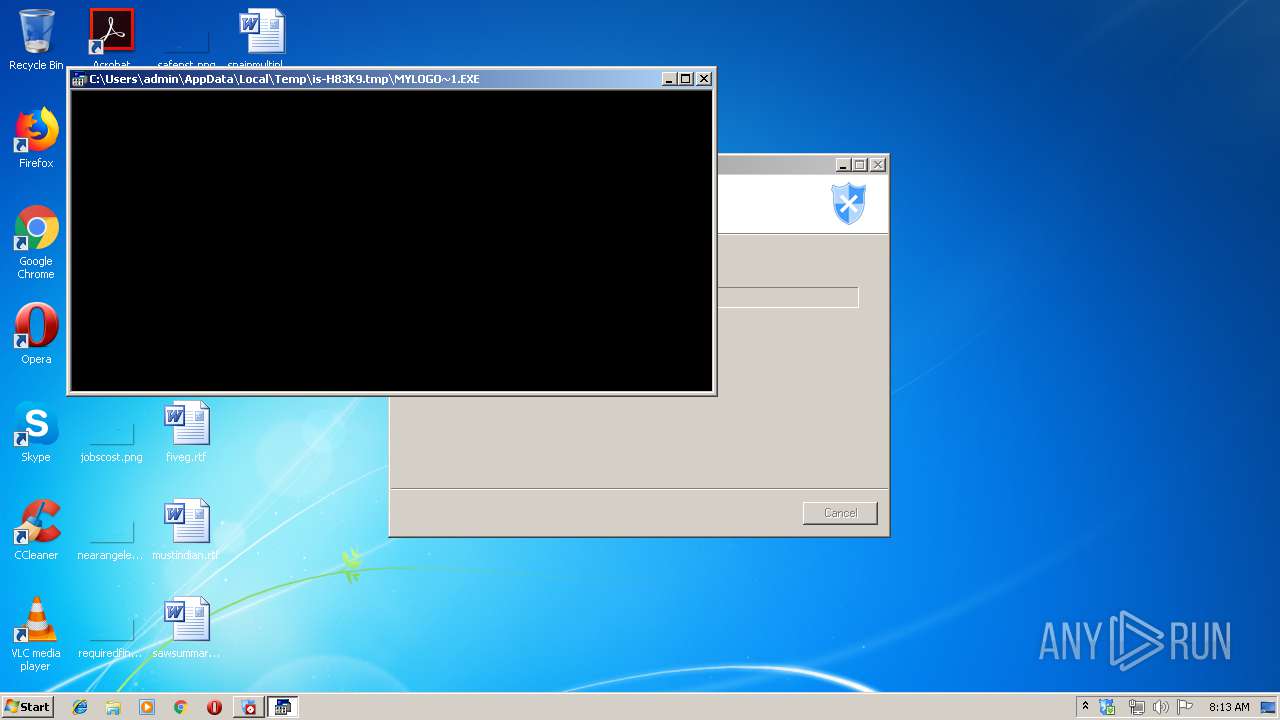This screenshot has width=1280, height=720.
Task: Click the Cancel button in the installer
Action: pos(840,513)
